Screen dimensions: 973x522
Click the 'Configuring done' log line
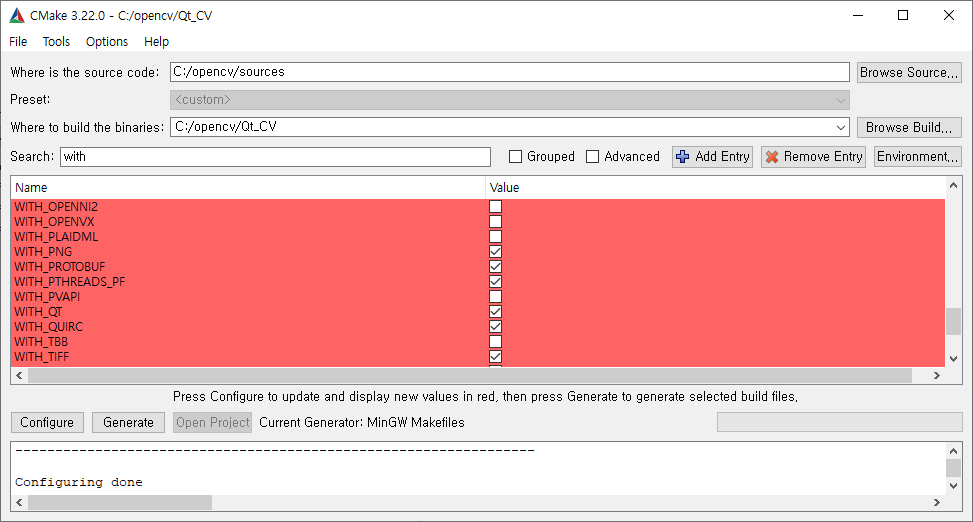[79, 482]
